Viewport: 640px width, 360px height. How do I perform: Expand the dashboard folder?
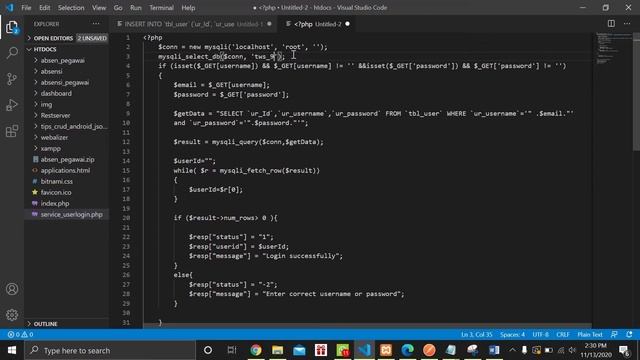coord(67,93)
